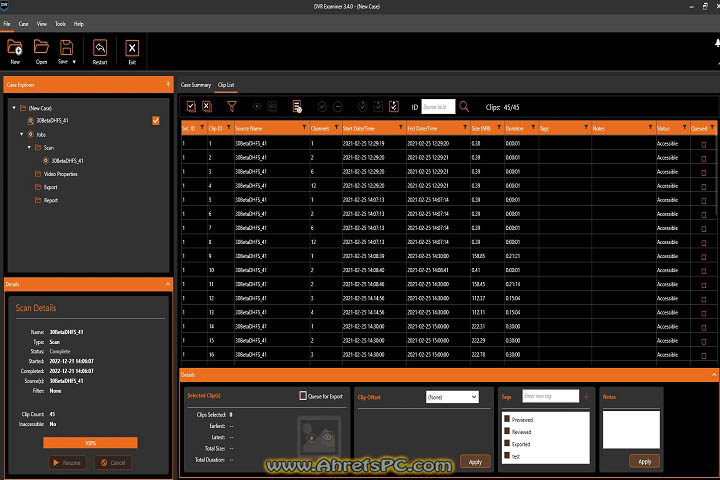This screenshot has width=720, height=480.
Task: Filter the Clip ID column
Action: (x=229, y=127)
